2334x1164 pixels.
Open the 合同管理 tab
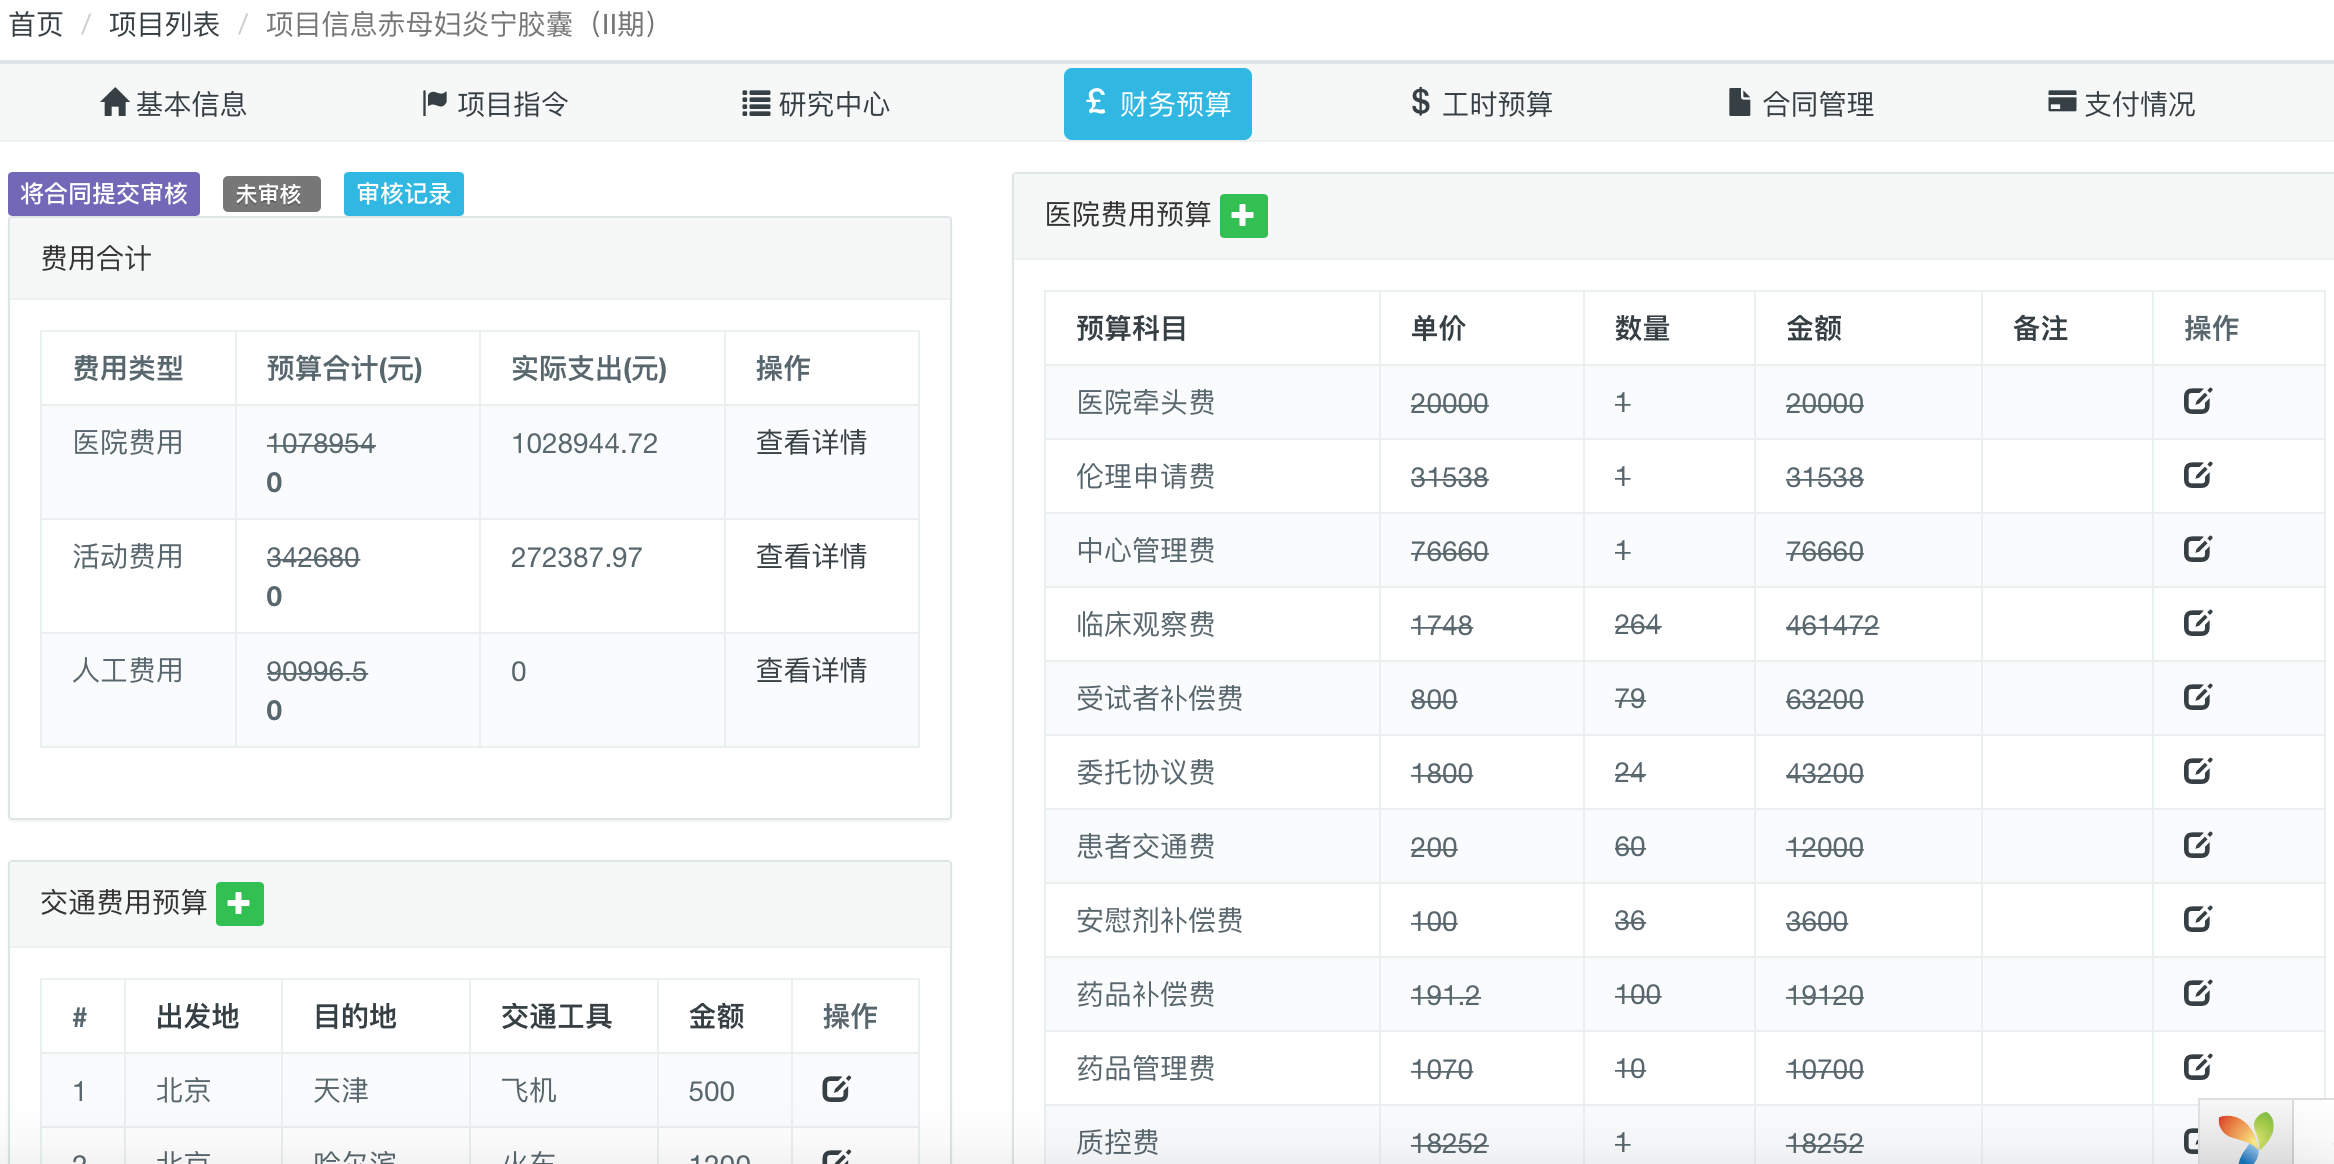click(x=1802, y=103)
